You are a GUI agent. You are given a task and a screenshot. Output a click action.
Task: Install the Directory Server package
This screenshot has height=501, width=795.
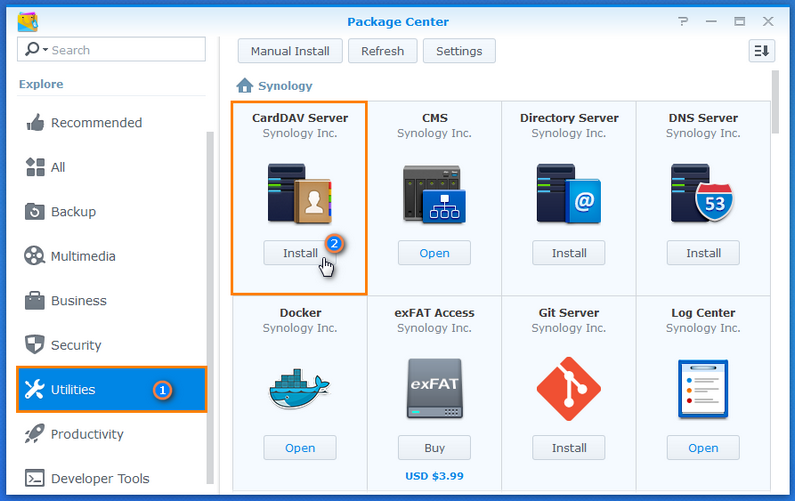coord(568,253)
